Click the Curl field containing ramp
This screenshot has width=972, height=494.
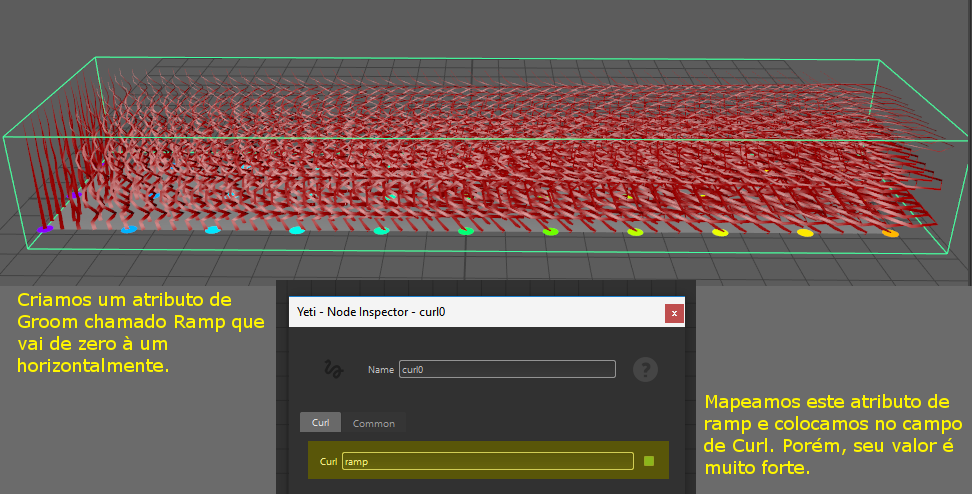487,461
